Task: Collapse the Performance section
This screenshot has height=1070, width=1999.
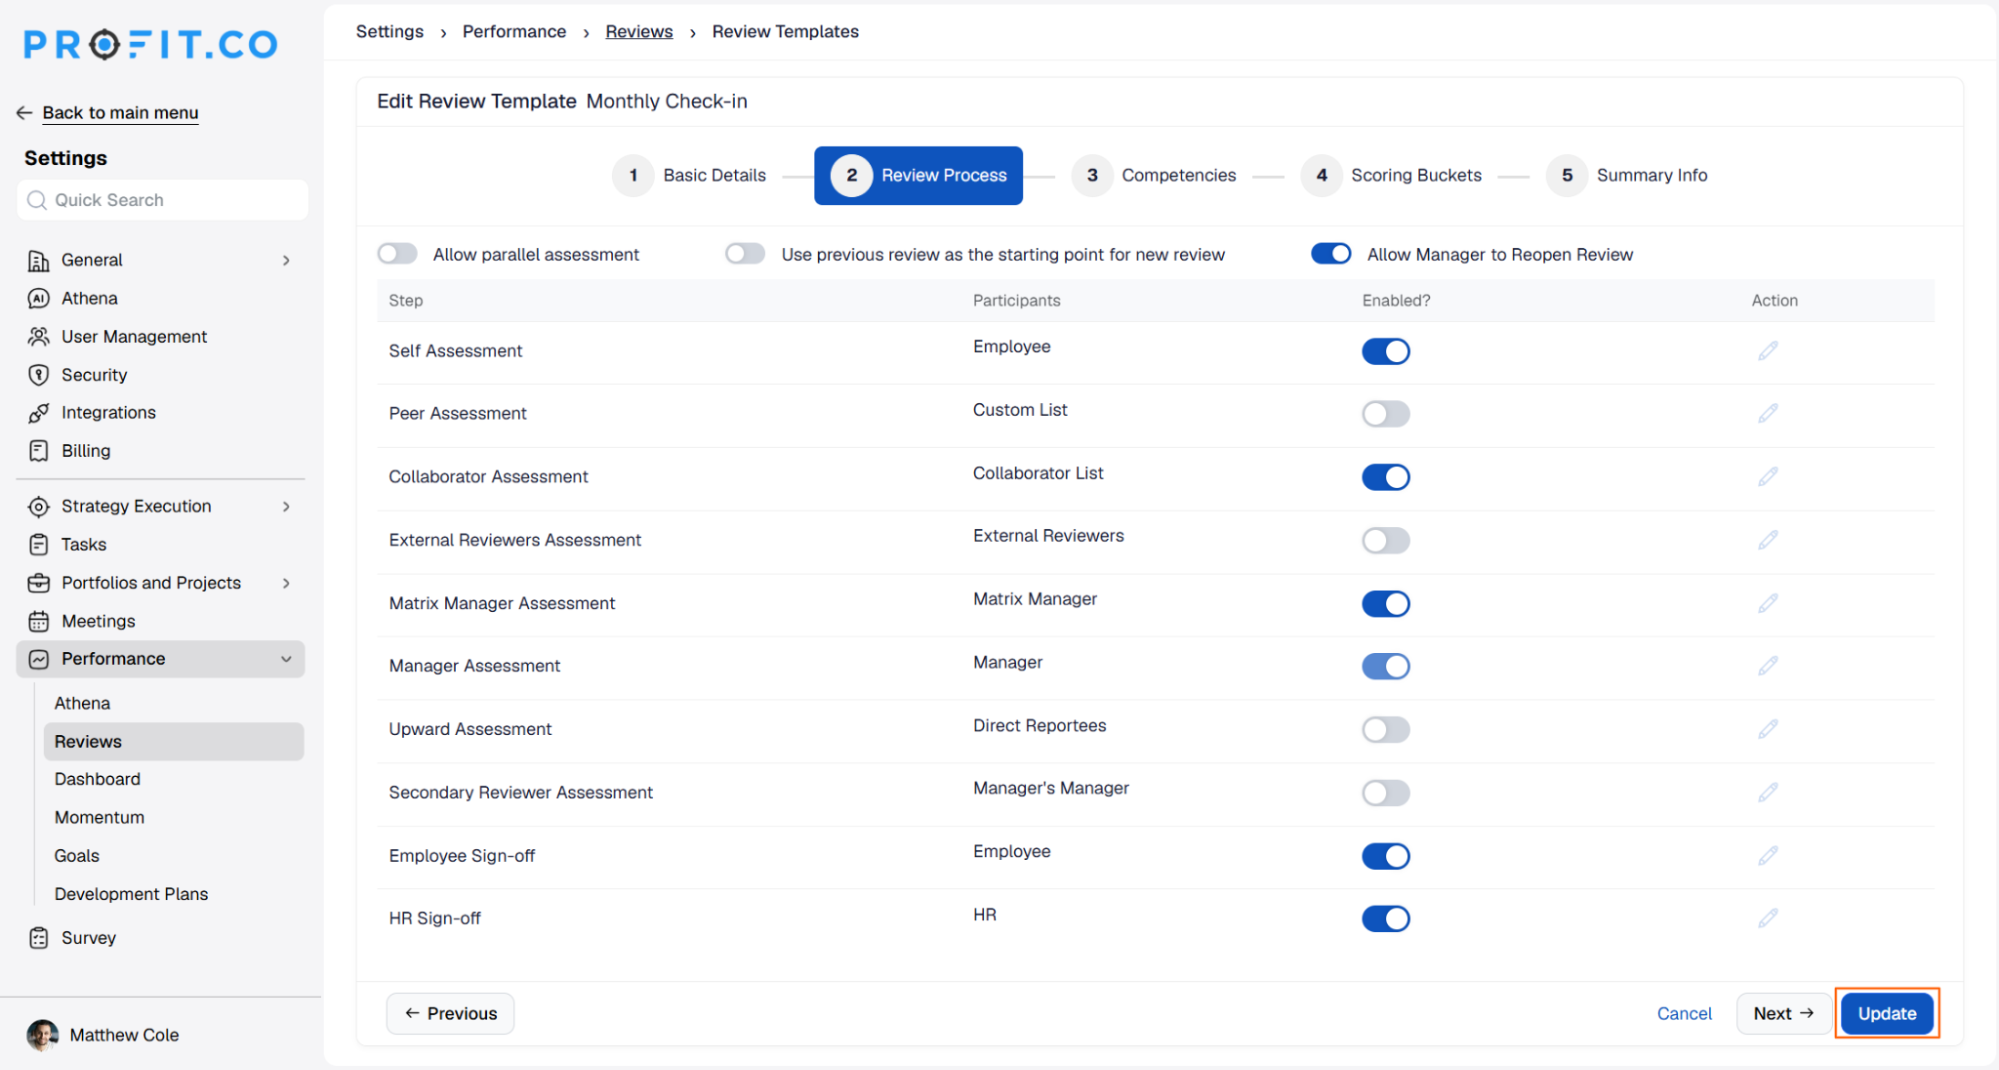Action: [x=286, y=659]
